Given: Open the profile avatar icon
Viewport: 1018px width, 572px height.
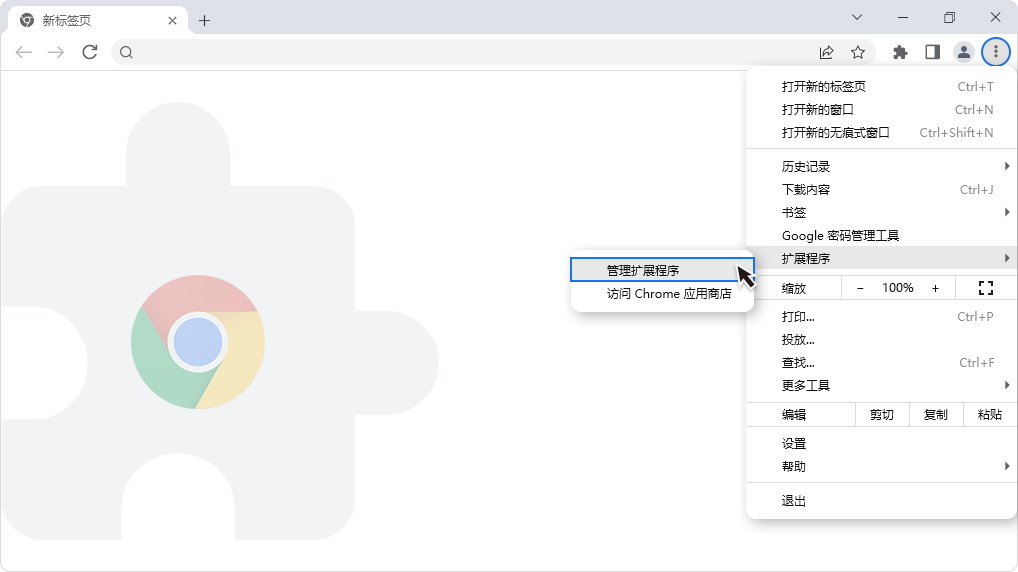Looking at the screenshot, I should 964,53.
